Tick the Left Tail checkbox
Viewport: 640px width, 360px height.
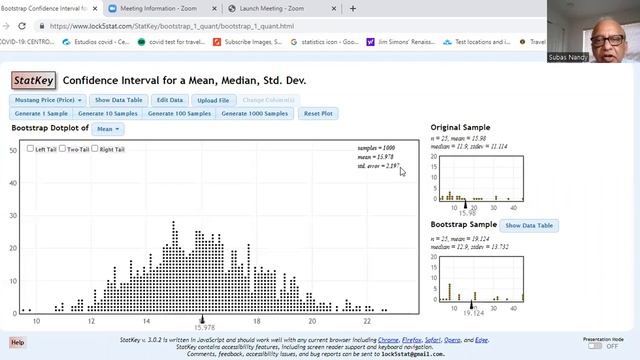point(30,149)
